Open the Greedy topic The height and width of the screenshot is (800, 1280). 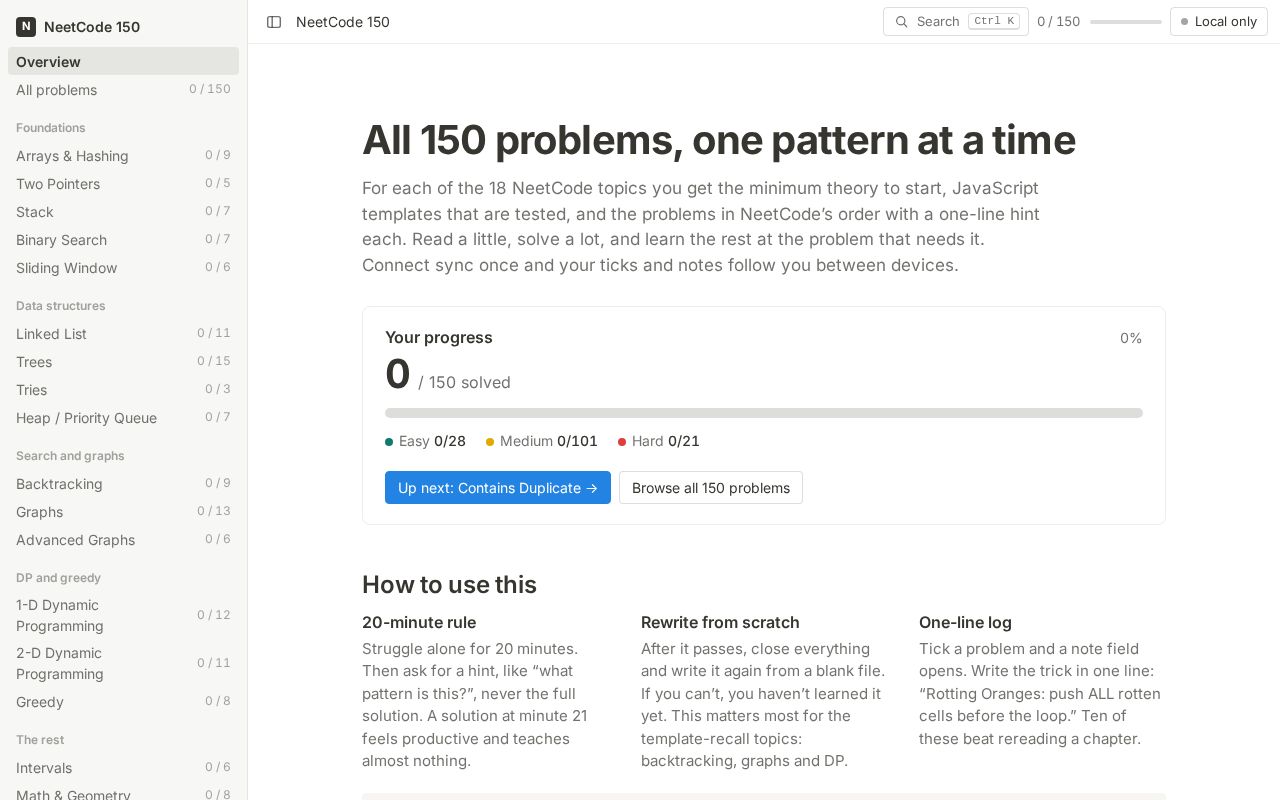[123, 702]
